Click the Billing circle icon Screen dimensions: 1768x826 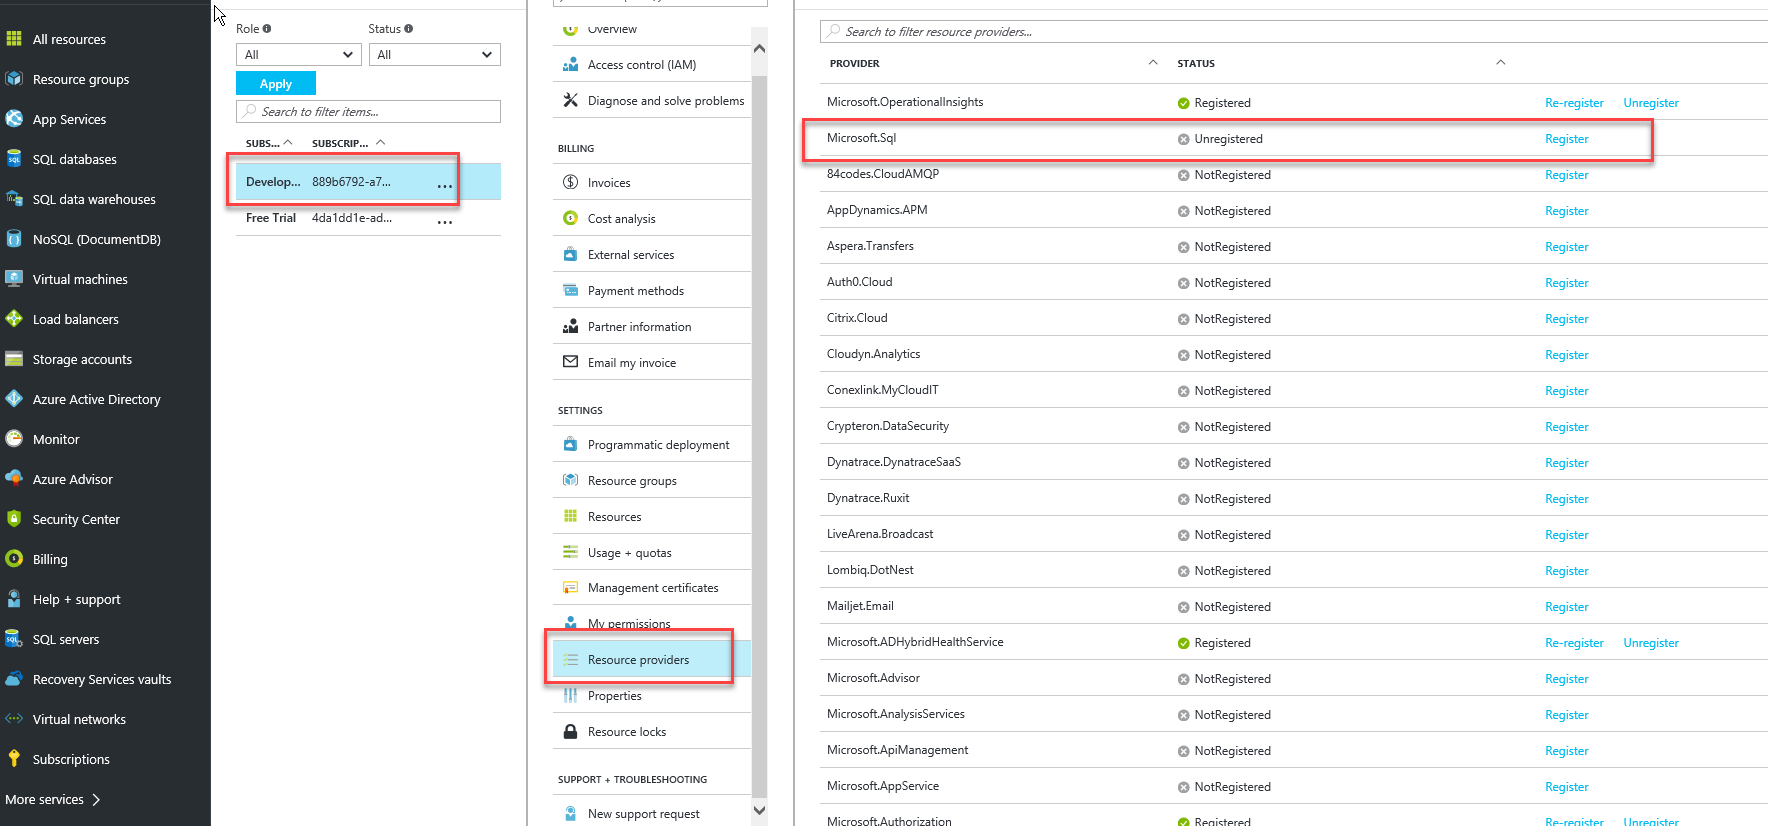point(14,559)
